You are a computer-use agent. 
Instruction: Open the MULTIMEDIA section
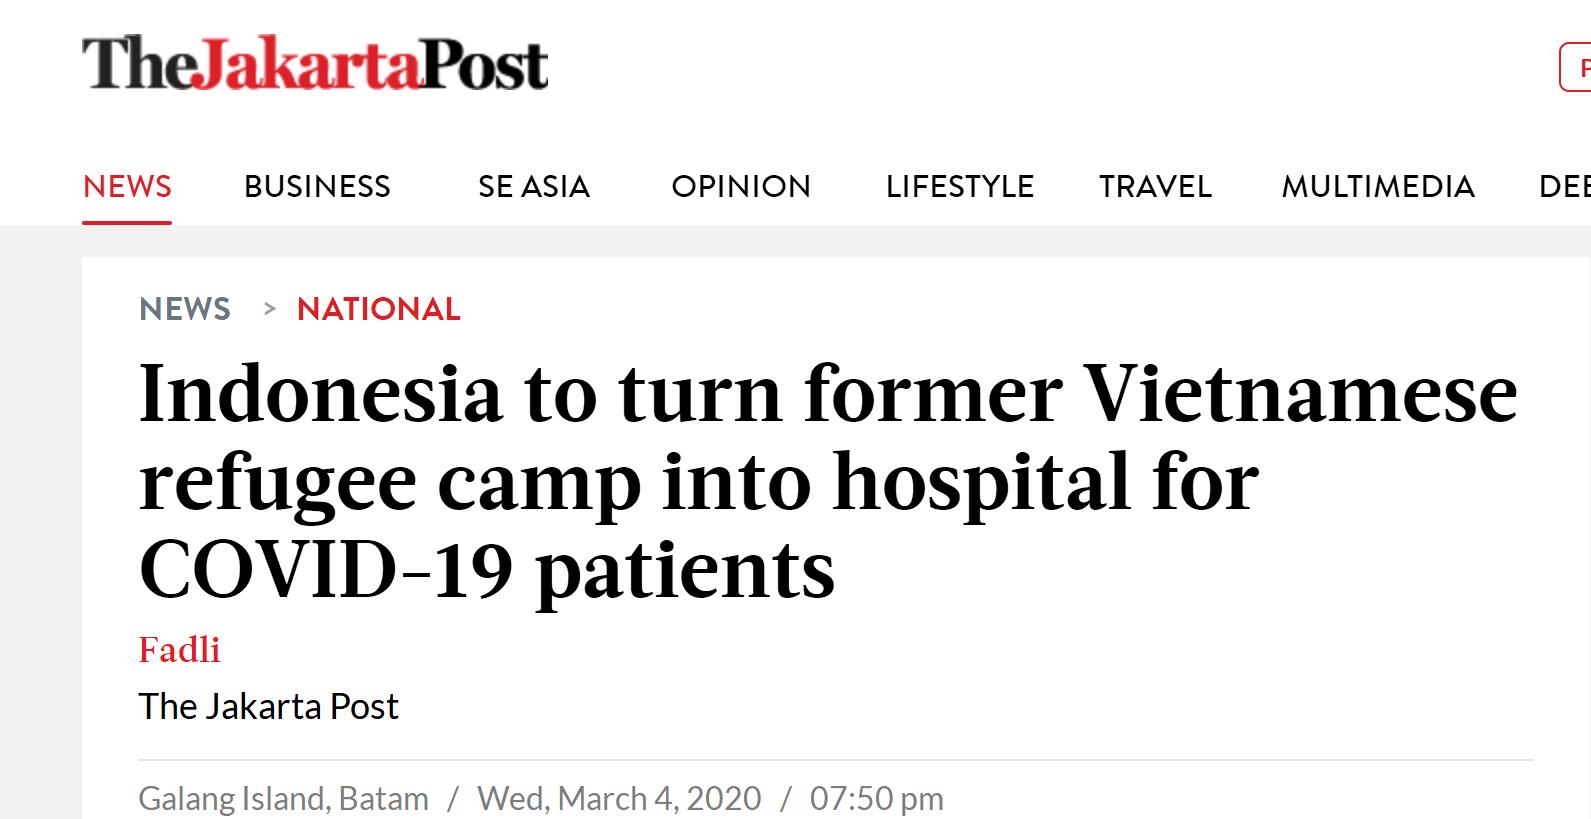(1377, 187)
